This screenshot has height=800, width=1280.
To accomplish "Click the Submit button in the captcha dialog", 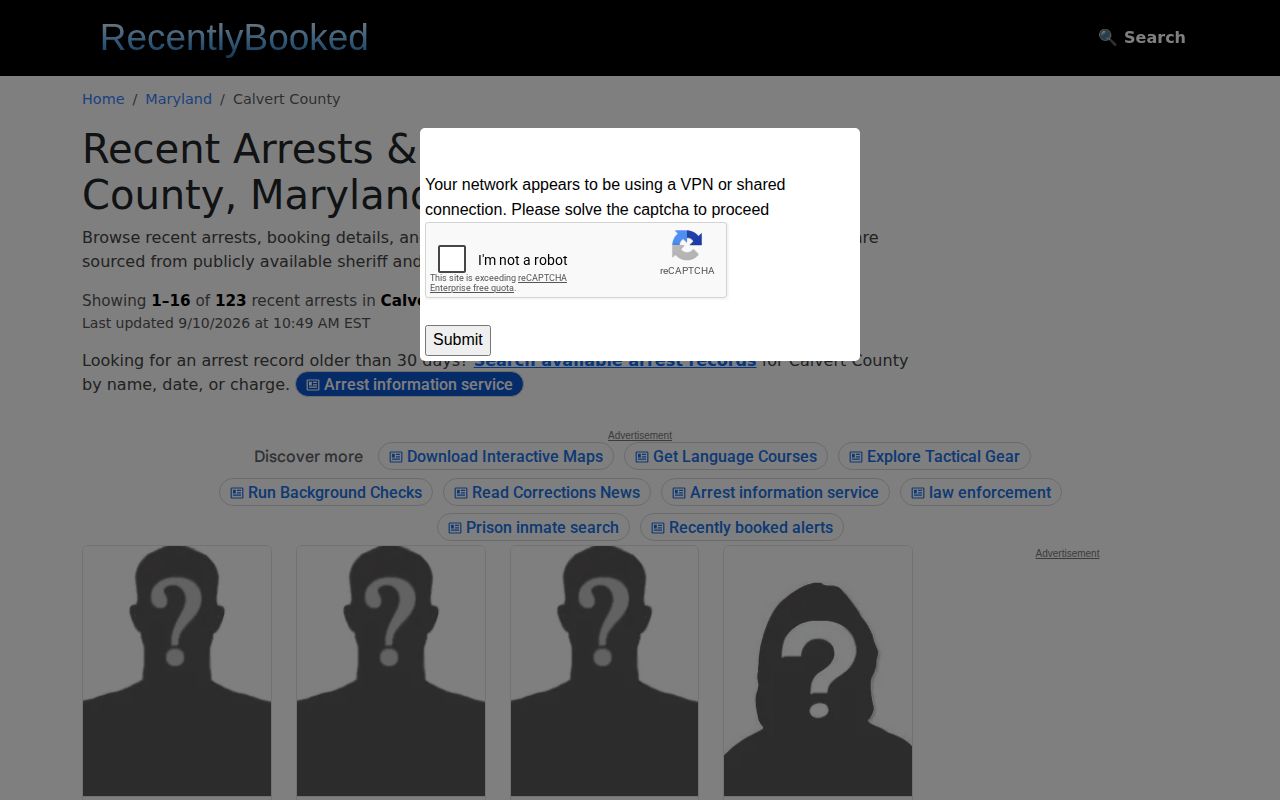I will pos(458,340).
